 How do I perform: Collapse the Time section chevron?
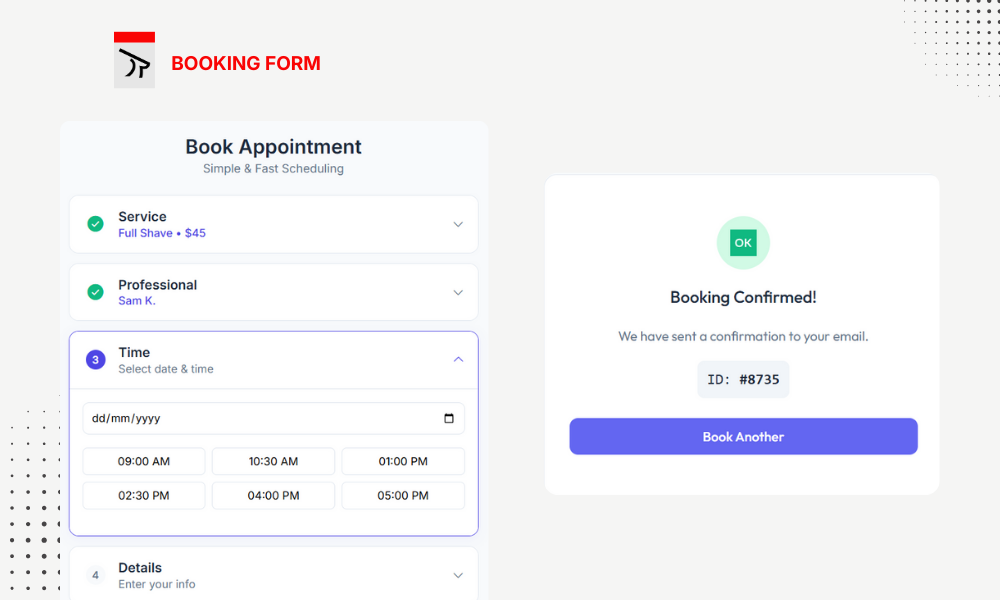(458, 359)
